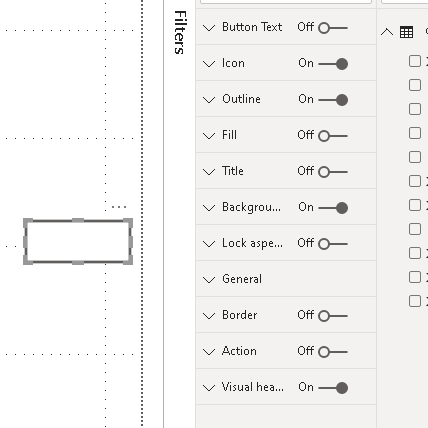
Task: Expand the Visual header section
Action: (x=209, y=387)
